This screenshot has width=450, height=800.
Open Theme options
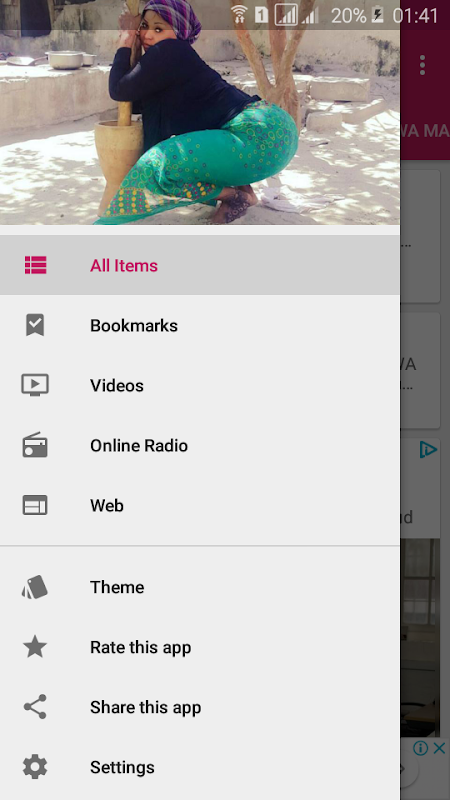coord(200,587)
